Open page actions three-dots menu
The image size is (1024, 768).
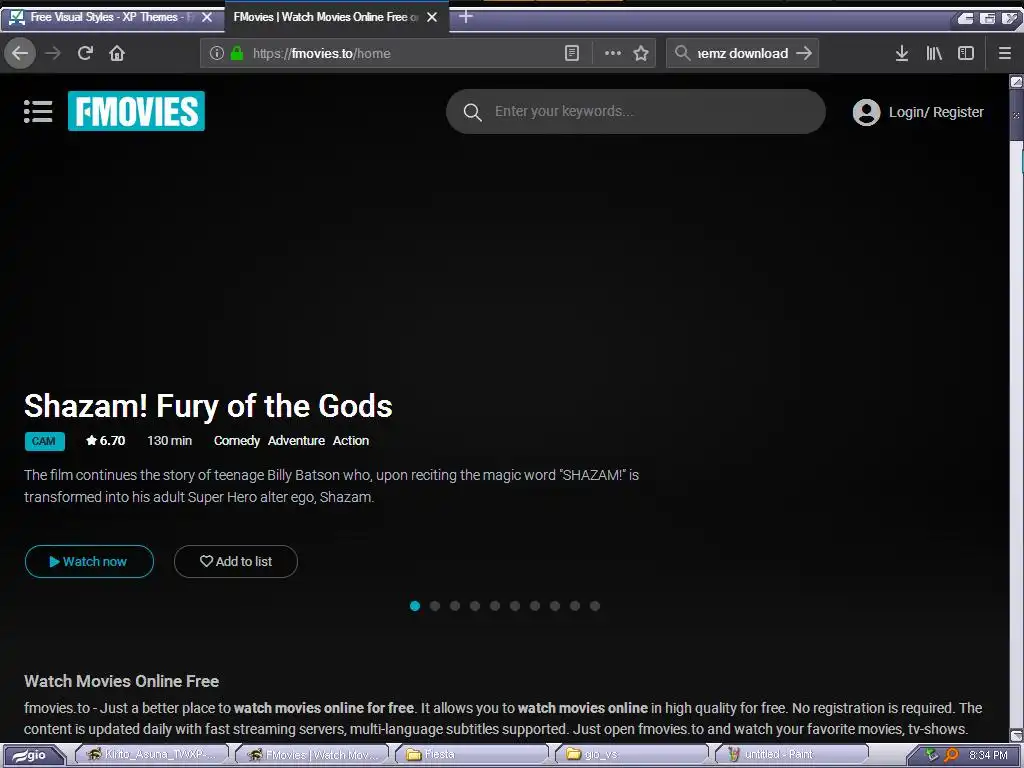click(x=613, y=54)
